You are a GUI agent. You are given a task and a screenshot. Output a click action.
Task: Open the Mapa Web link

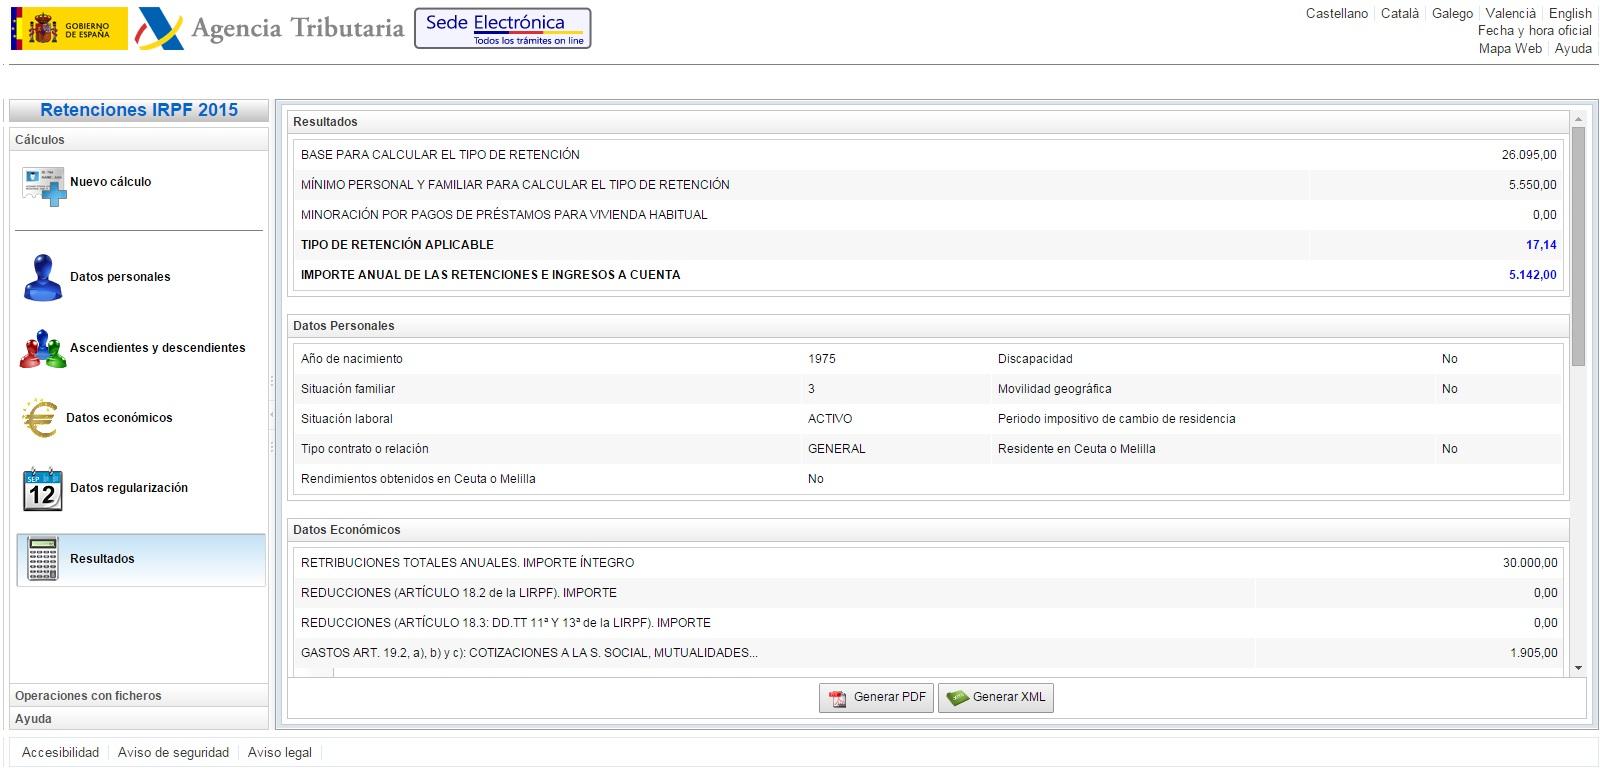(x=1509, y=48)
